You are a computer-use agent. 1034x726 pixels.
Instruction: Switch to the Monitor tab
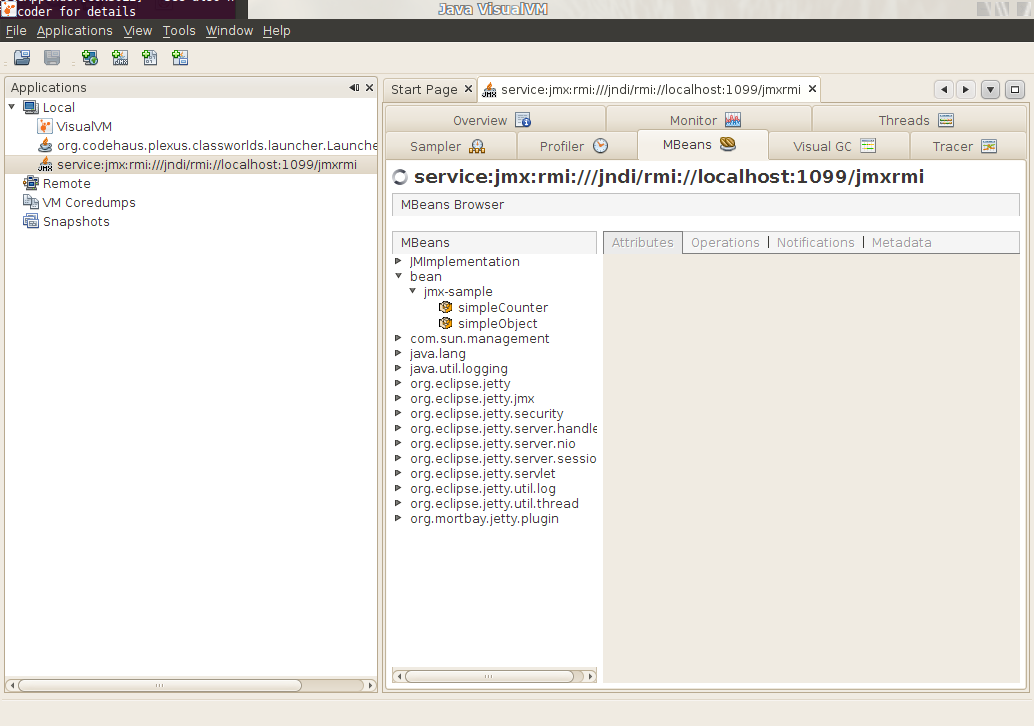(708, 120)
